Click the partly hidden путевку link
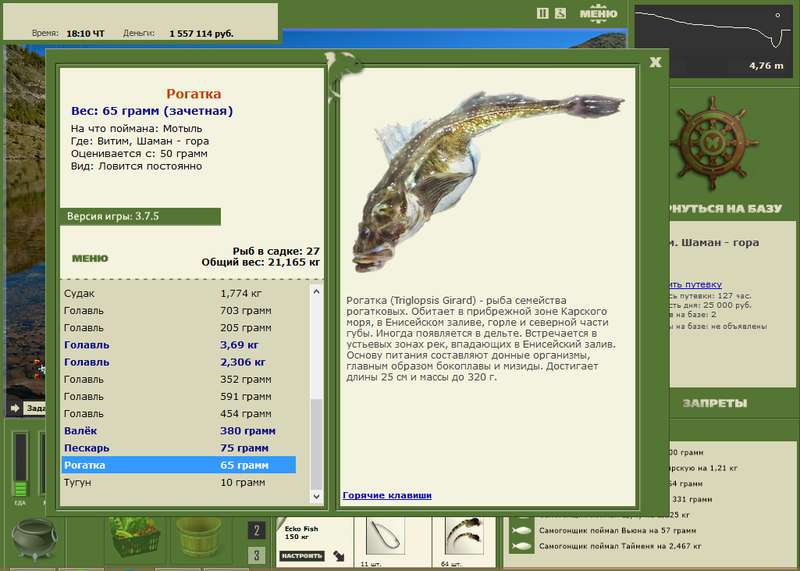 (x=695, y=285)
